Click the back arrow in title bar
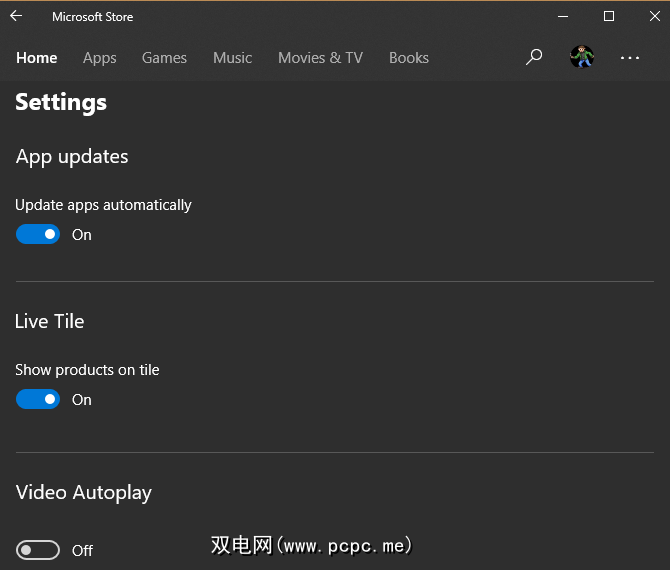This screenshot has height=570, width=670. click(16, 16)
